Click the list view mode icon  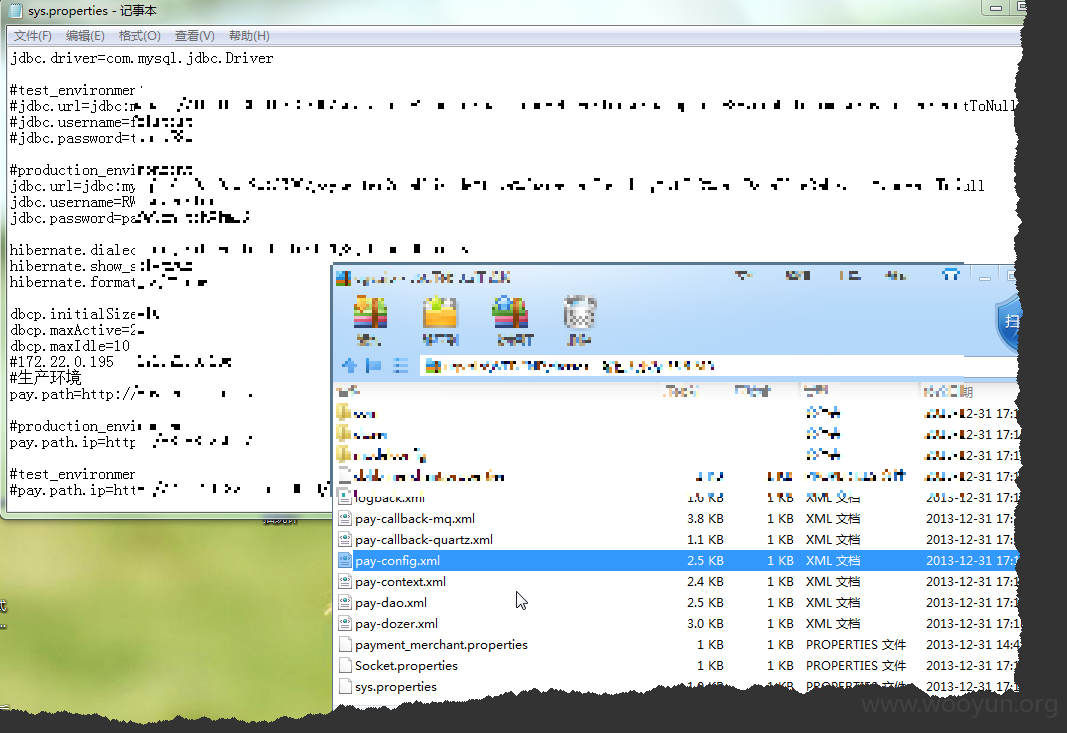[401, 366]
